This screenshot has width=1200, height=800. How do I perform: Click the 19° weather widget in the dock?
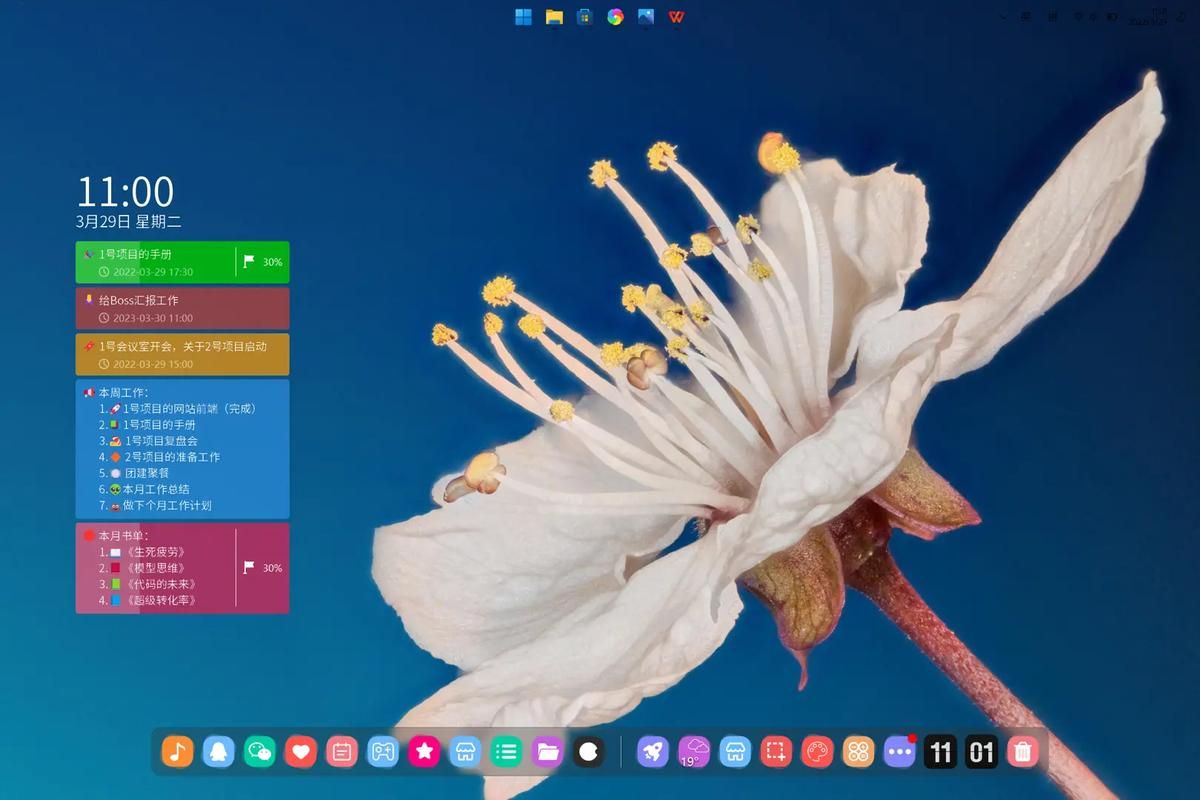[695, 751]
